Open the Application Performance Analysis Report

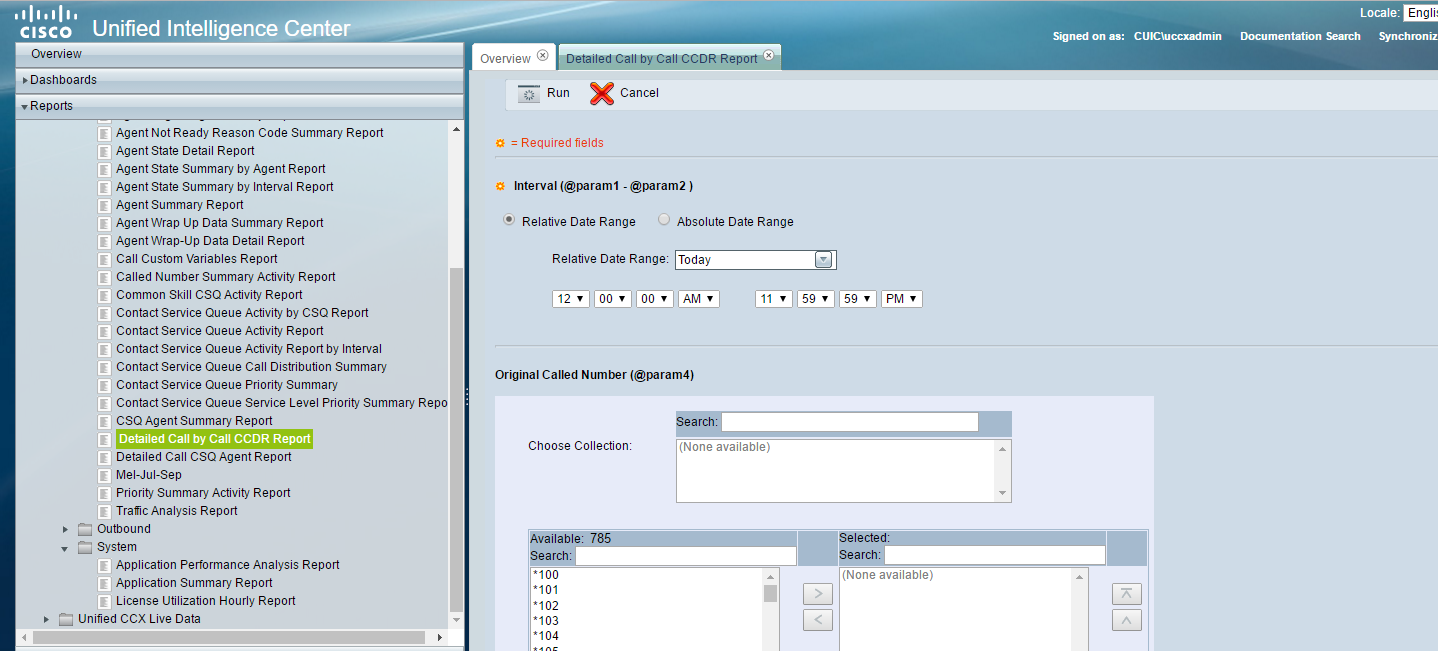click(x=228, y=565)
